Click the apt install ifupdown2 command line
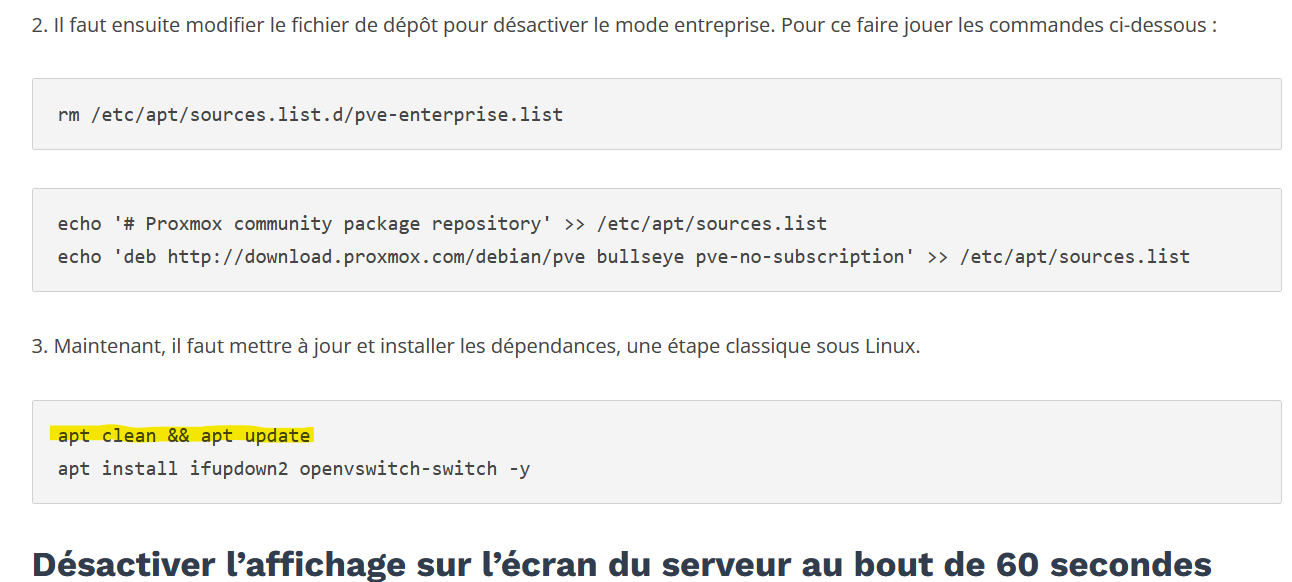 click(x=294, y=468)
